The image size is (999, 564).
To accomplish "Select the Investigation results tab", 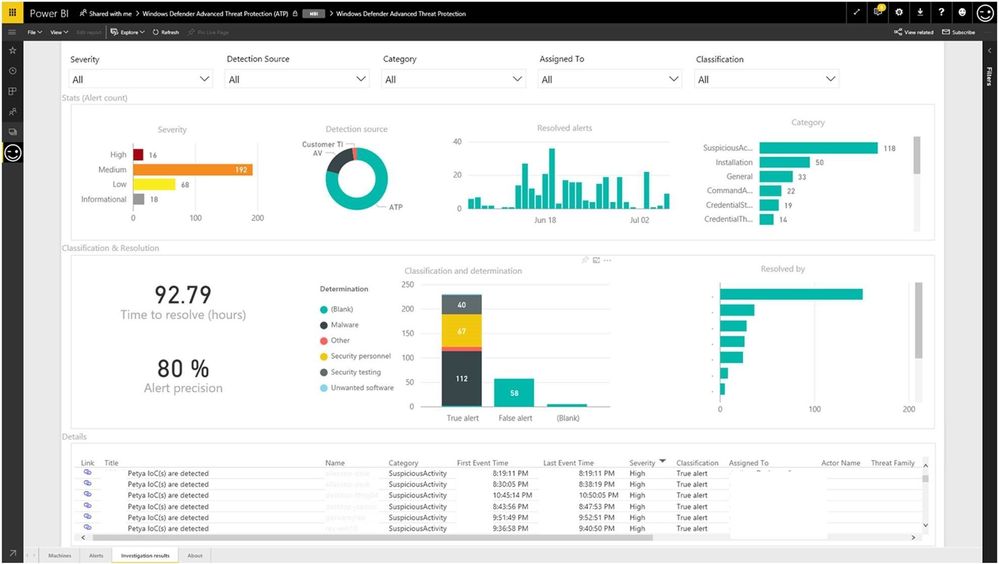I will point(145,556).
